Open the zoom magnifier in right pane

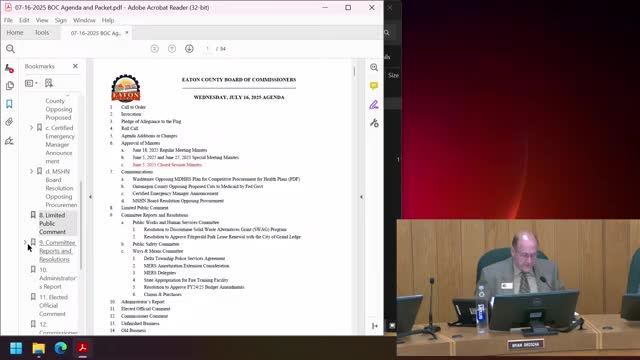[x=374, y=67]
